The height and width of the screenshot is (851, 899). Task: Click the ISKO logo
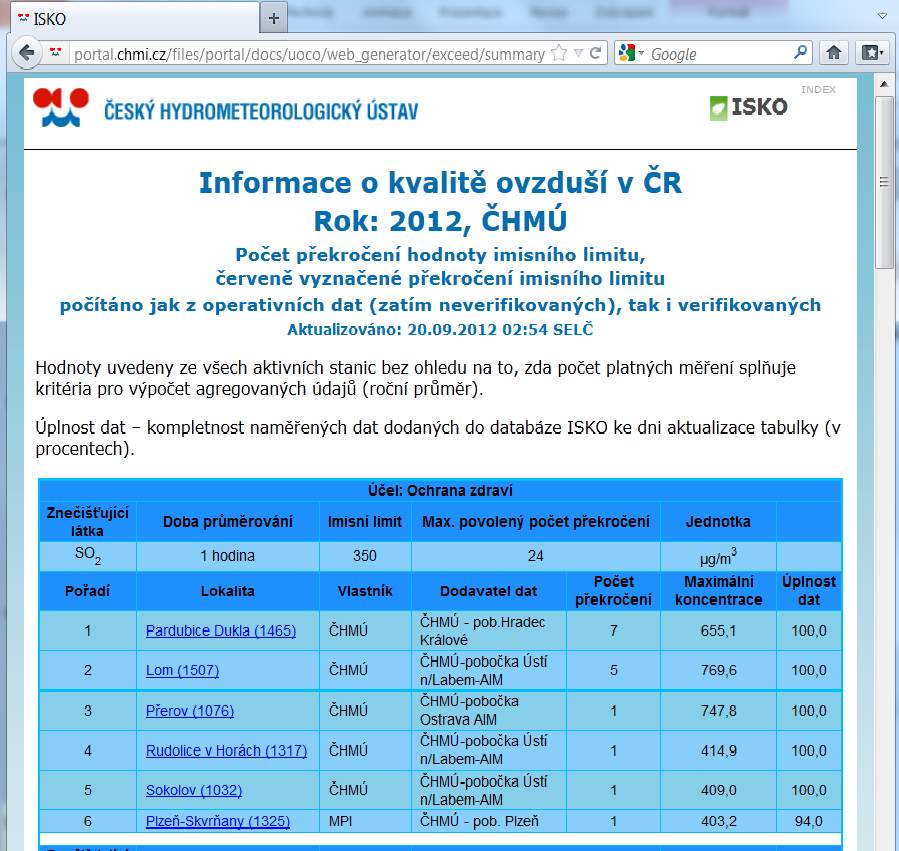[x=749, y=107]
